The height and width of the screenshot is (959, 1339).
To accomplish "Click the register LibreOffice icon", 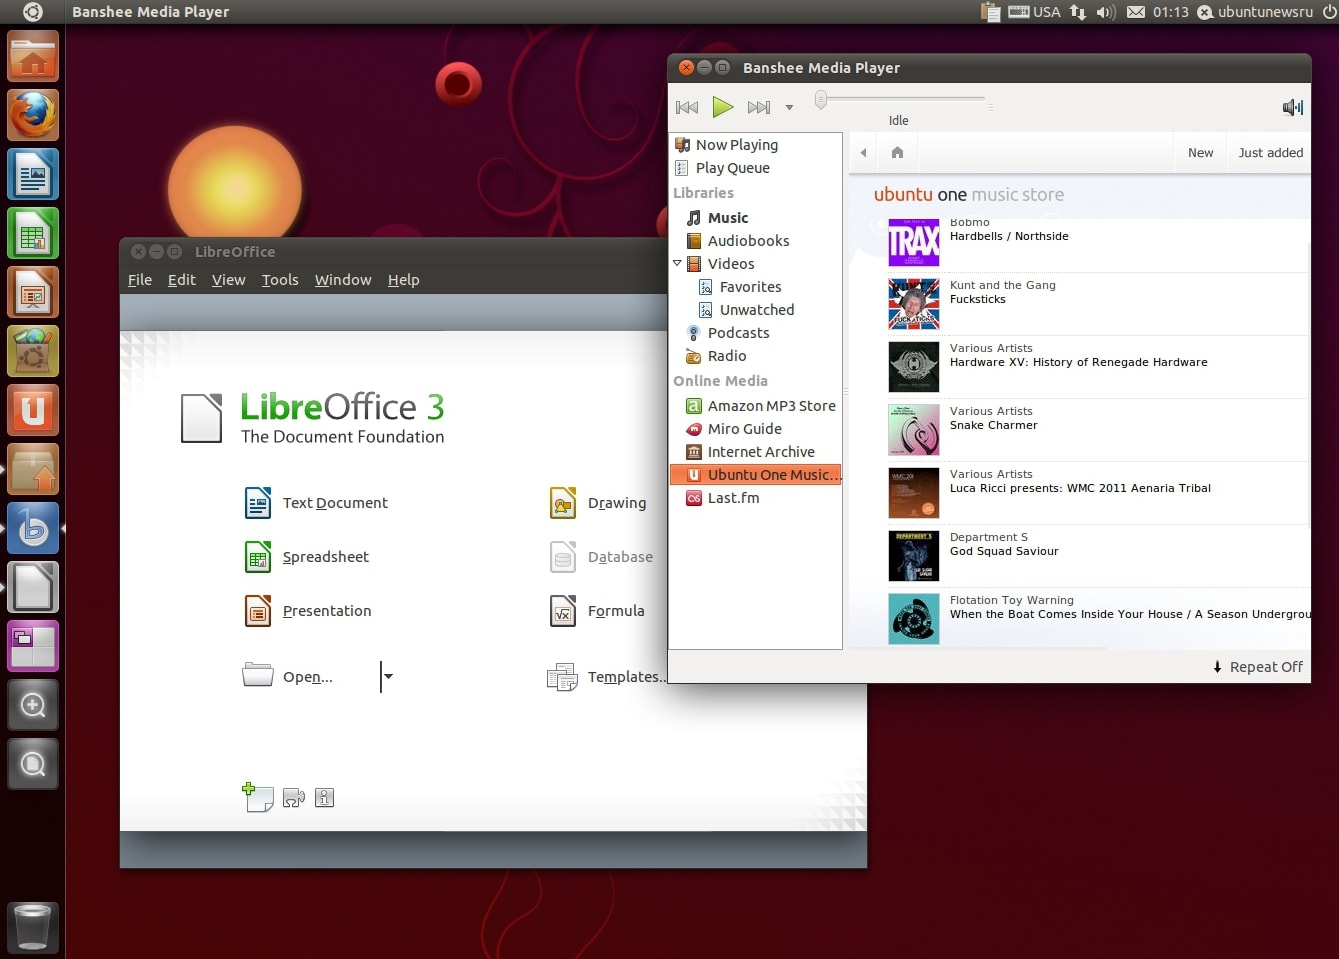I will pyautogui.click(x=293, y=798).
